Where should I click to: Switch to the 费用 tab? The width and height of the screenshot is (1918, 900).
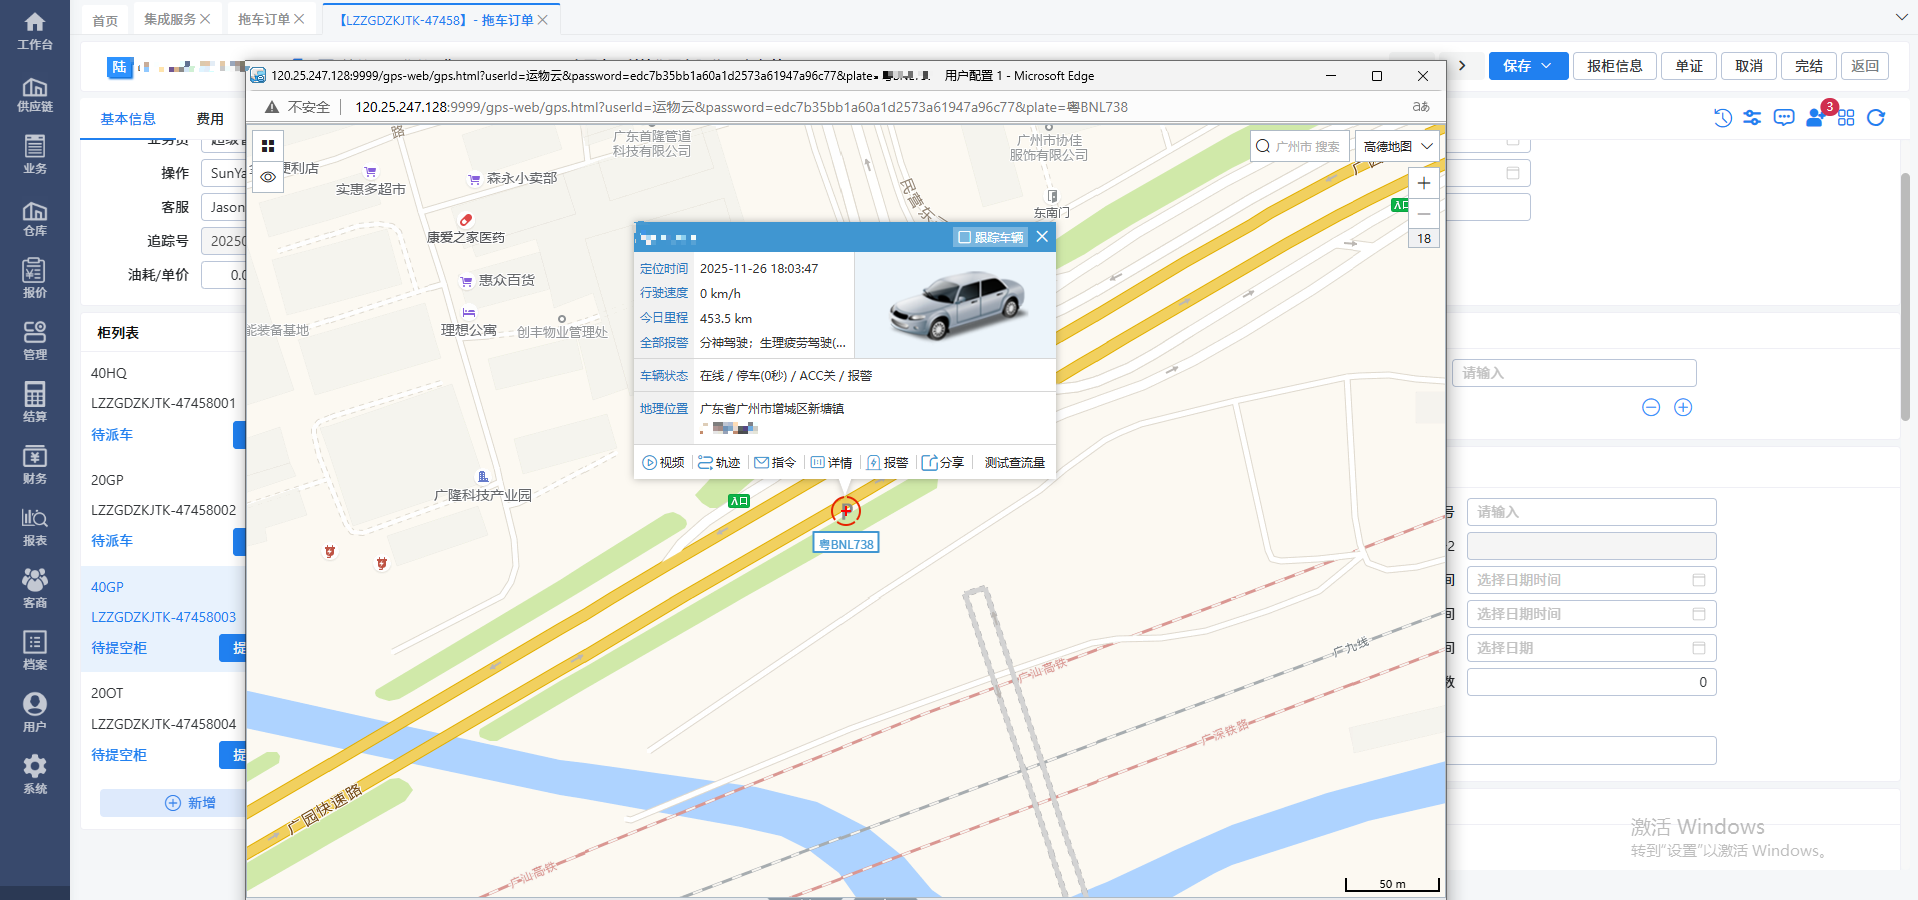[x=210, y=119]
